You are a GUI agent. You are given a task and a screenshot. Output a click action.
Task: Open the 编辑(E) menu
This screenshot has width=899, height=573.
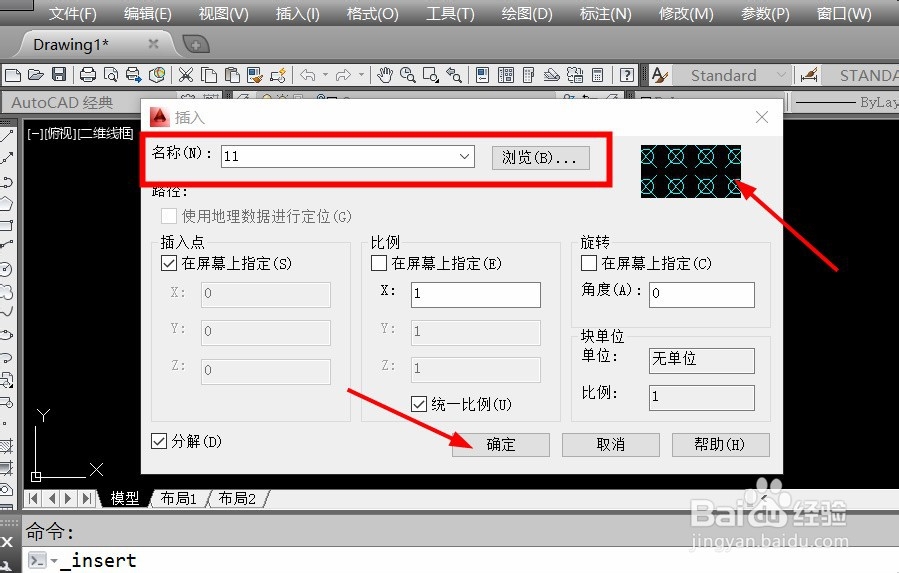point(147,13)
